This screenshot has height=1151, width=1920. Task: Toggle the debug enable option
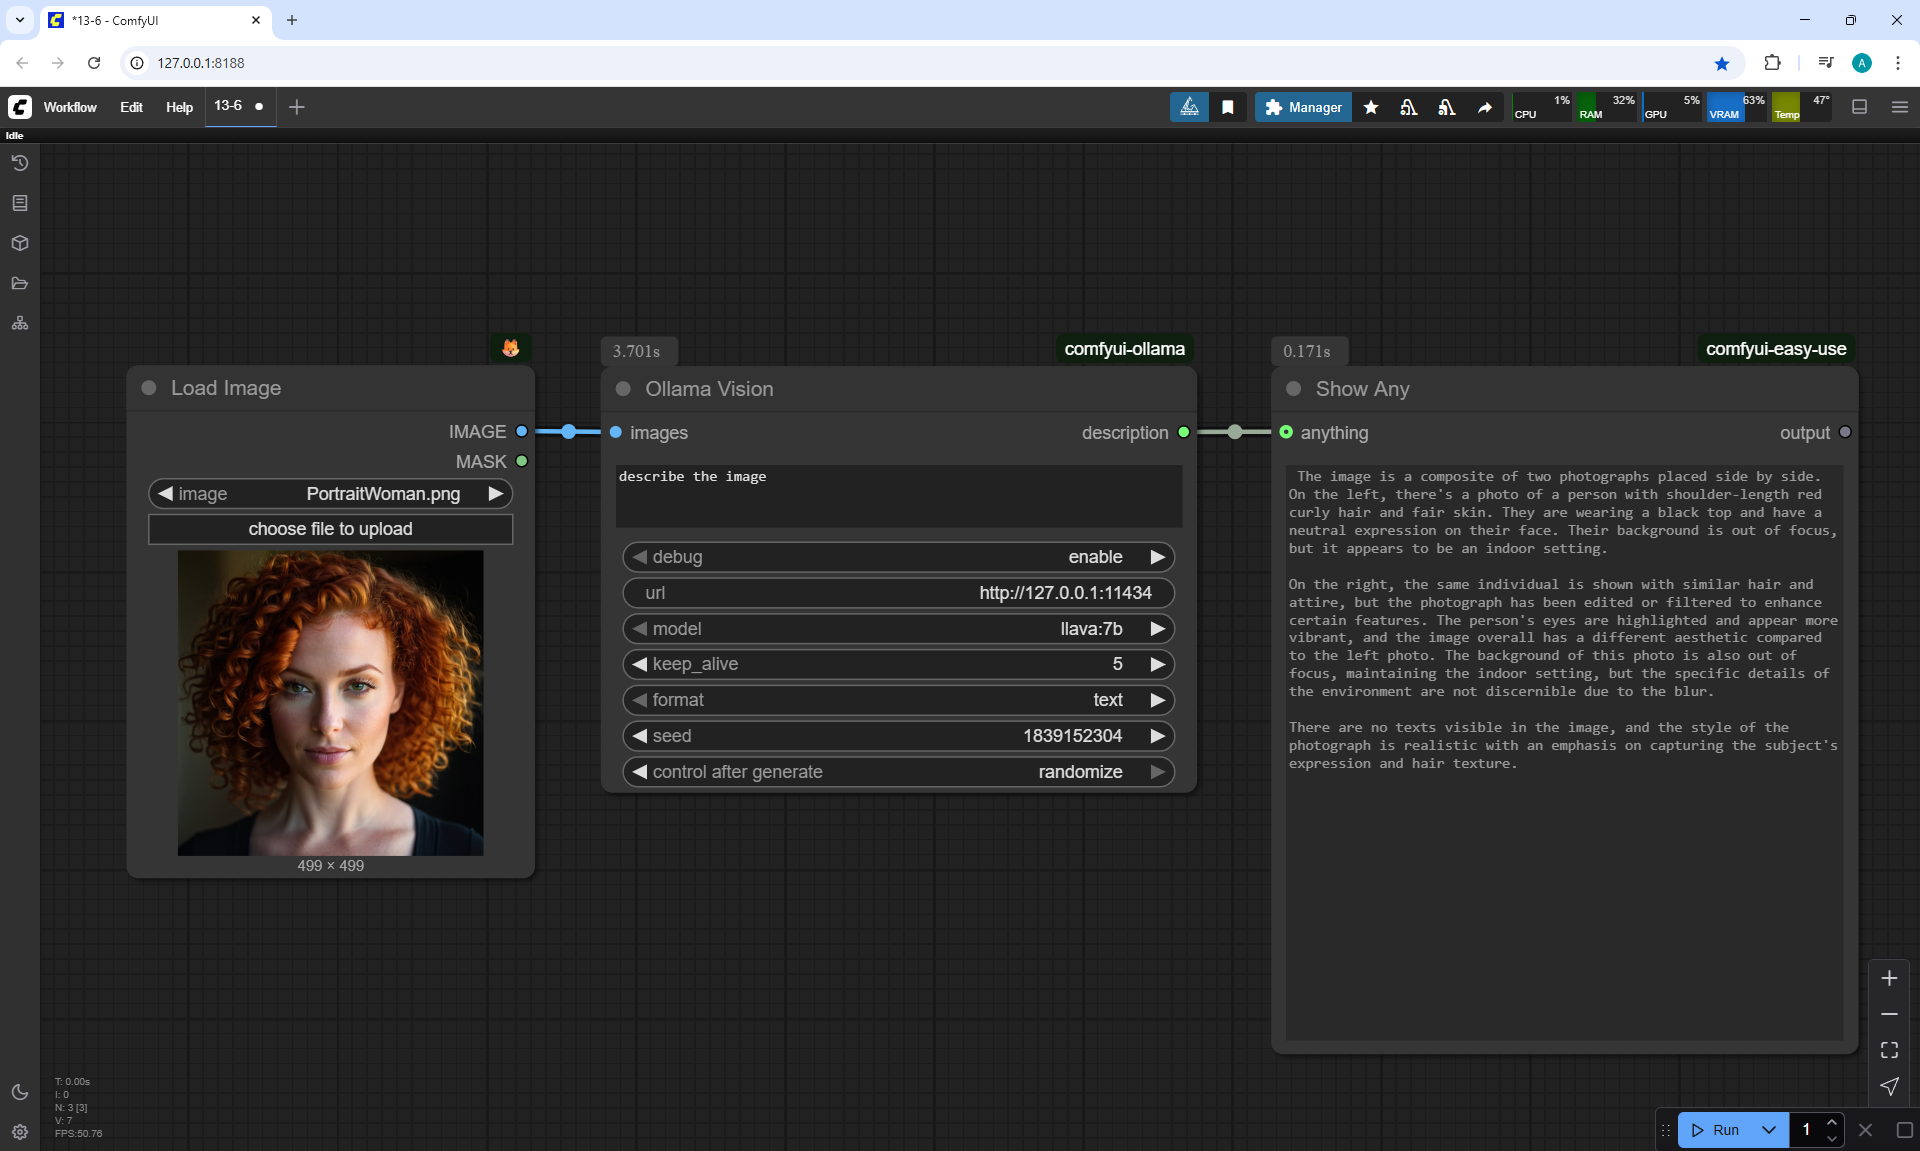[897, 557]
